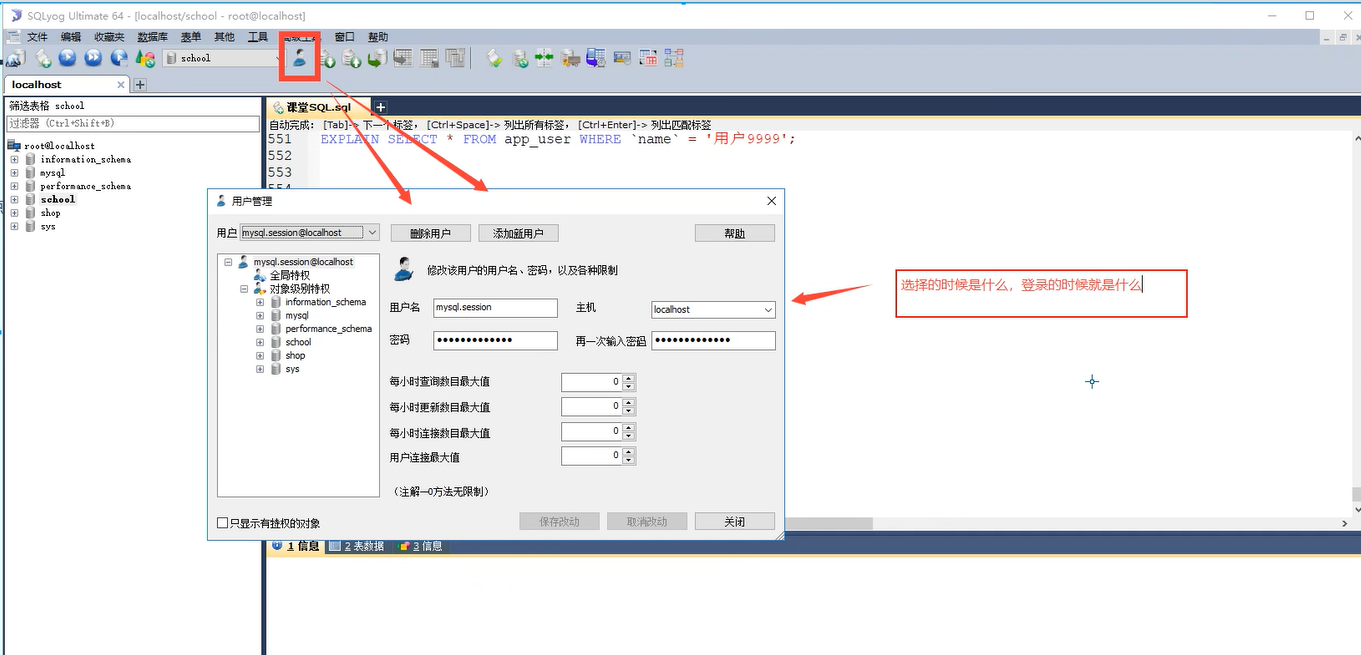Click the green opposing arrows sync icon

click(543, 58)
